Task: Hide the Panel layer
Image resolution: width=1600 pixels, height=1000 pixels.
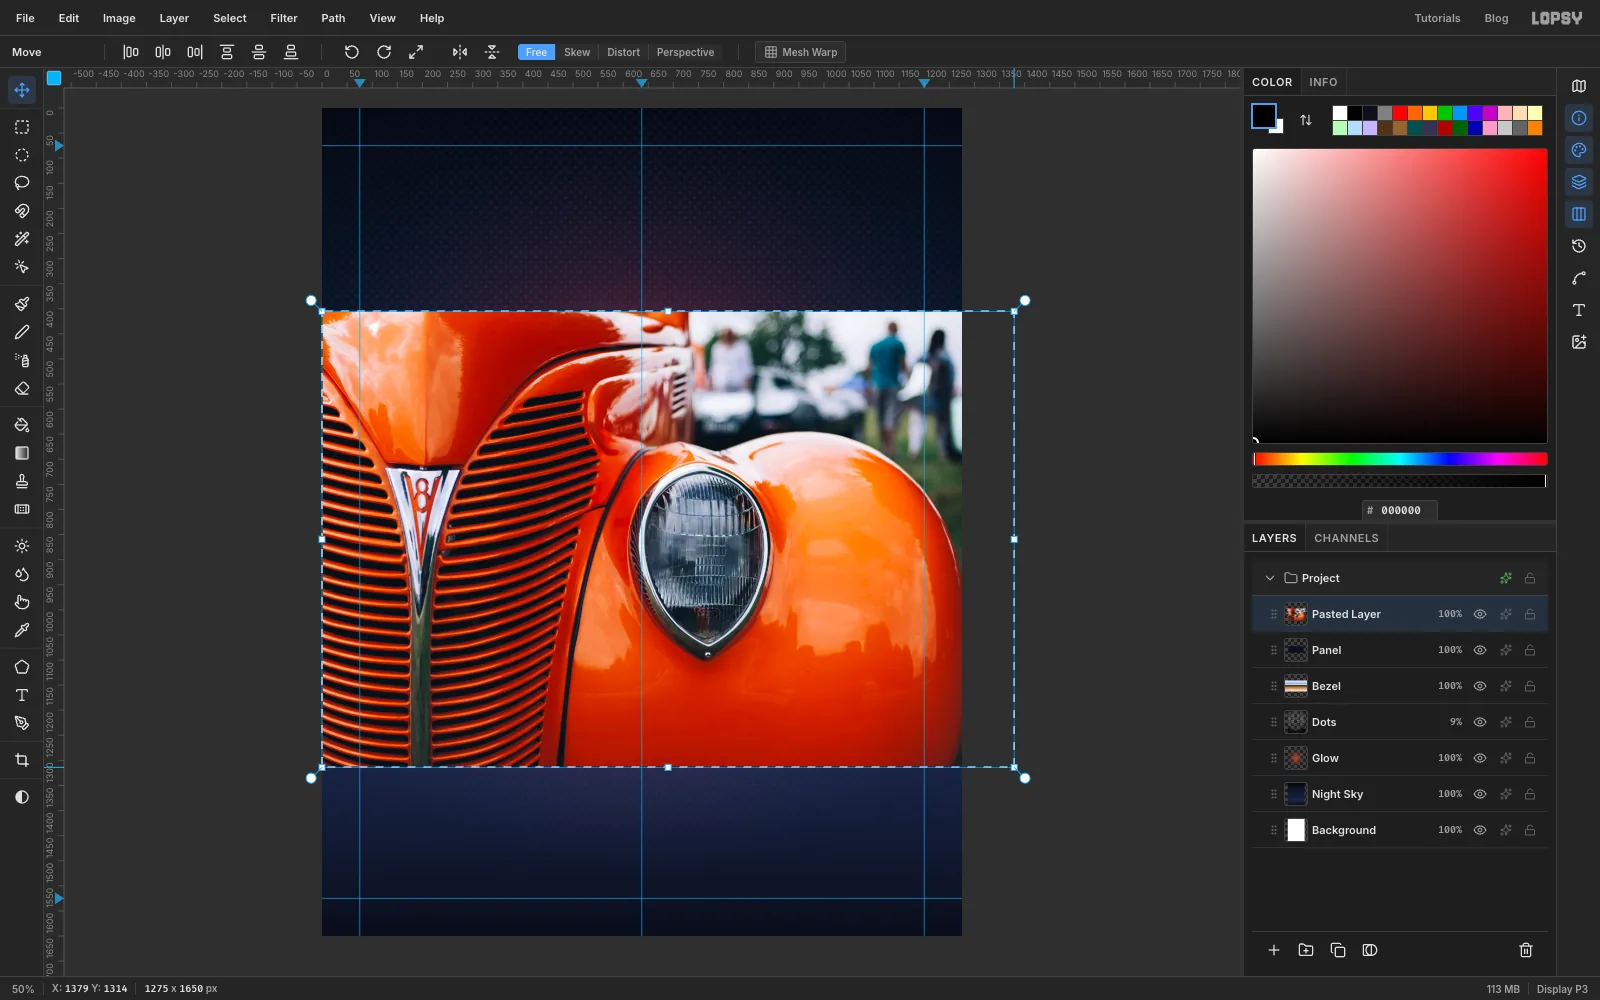Action: (x=1480, y=650)
